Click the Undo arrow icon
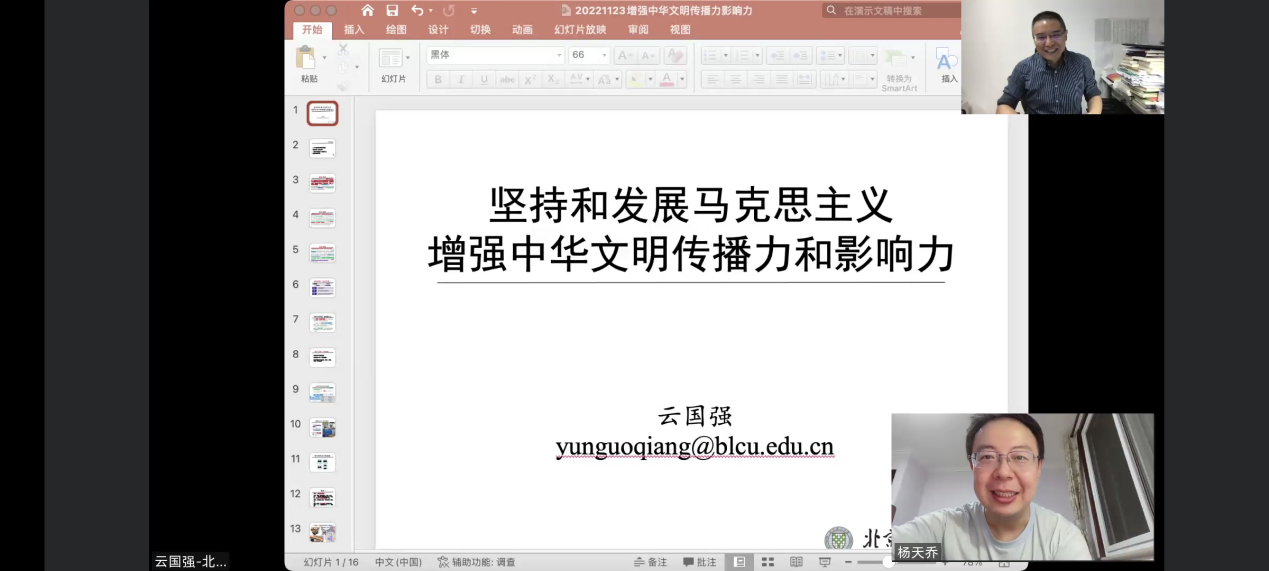Viewport: 1269px width, 571px height. [x=417, y=10]
